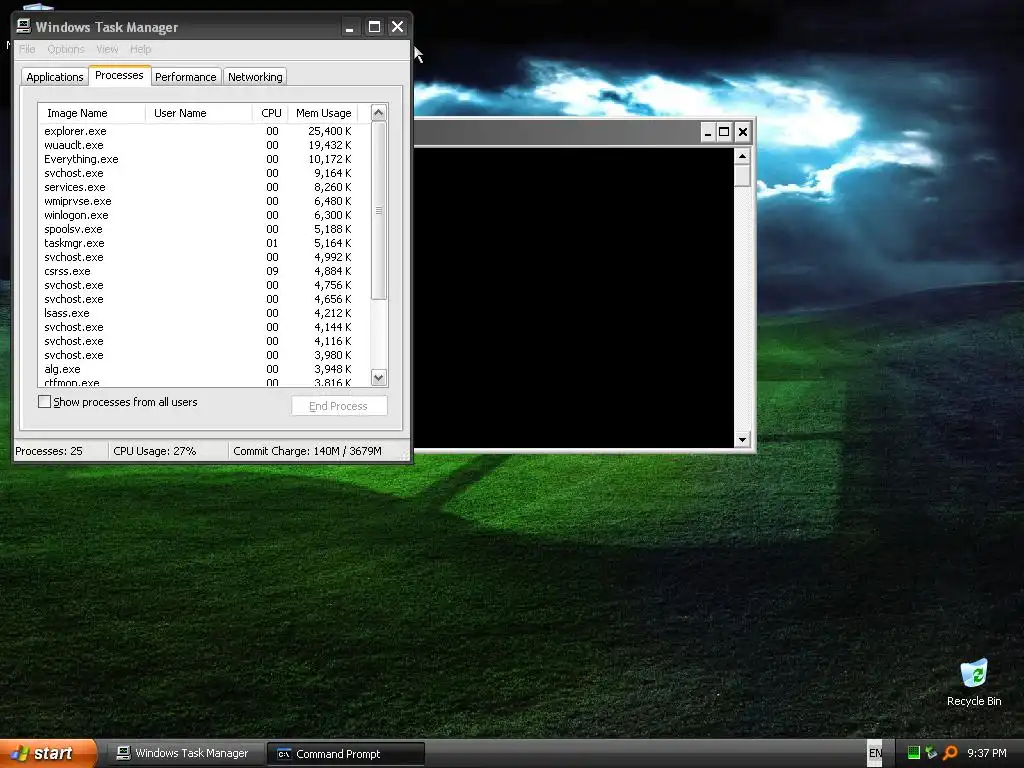Image resolution: width=1024 pixels, height=768 pixels.
Task: Select svchost.exe row using 4,992 K
Action: click(x=204, y=257)
